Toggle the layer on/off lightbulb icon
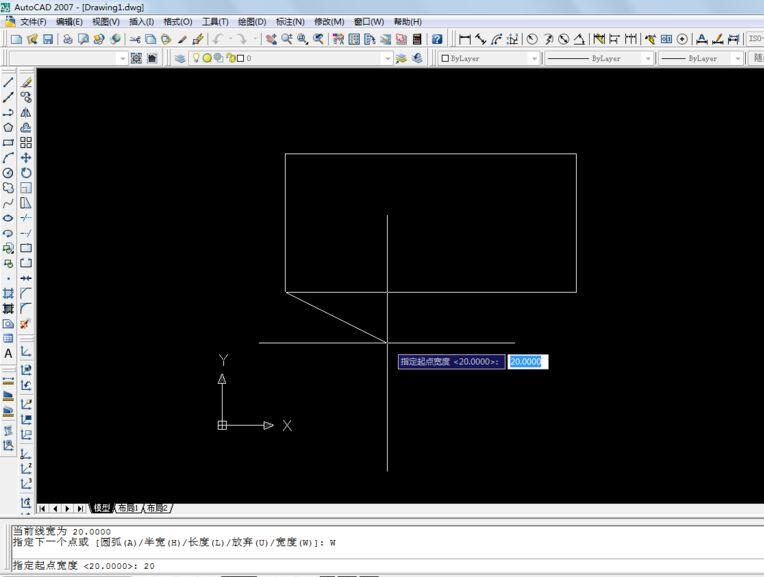764x577 pixels. coord(196,58)
